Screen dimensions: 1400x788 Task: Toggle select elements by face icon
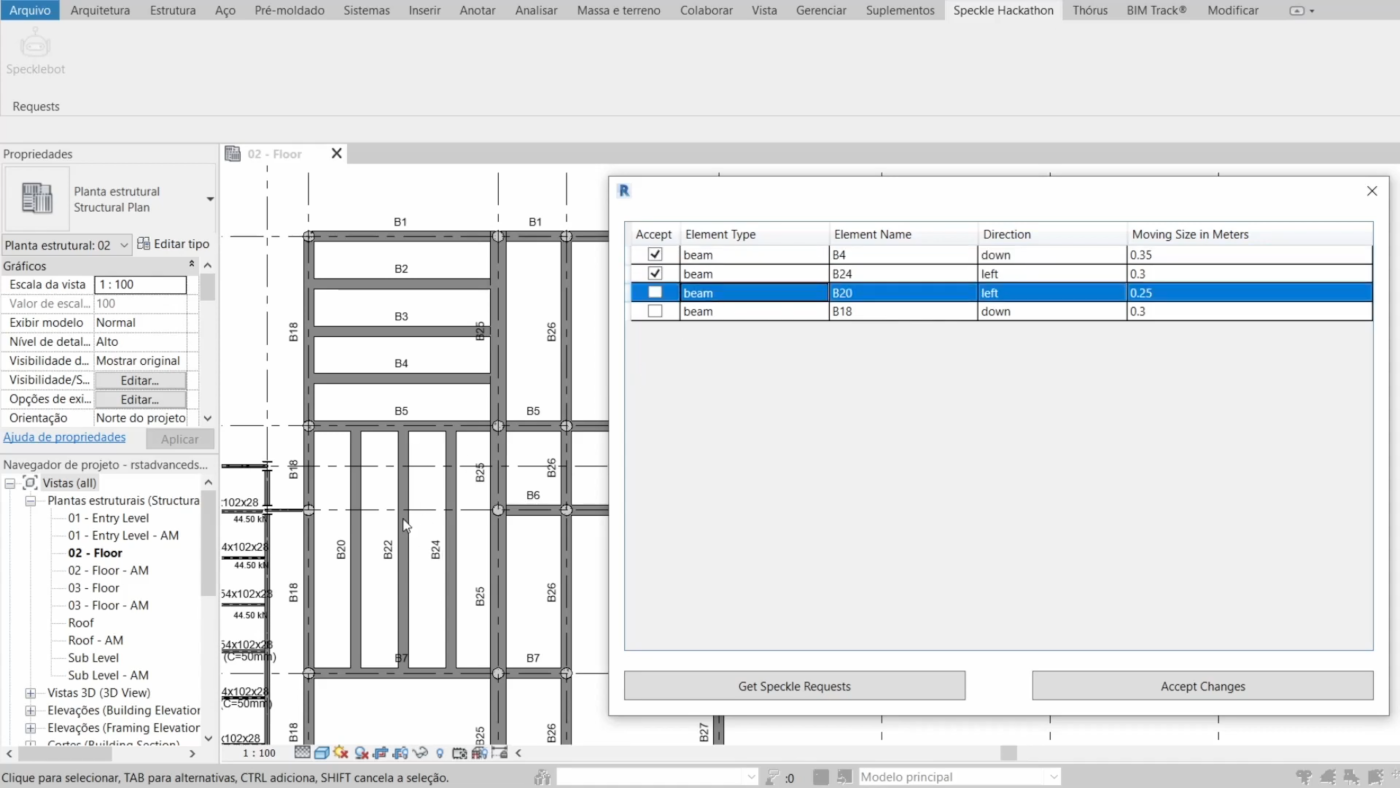tap(1375, 777)
